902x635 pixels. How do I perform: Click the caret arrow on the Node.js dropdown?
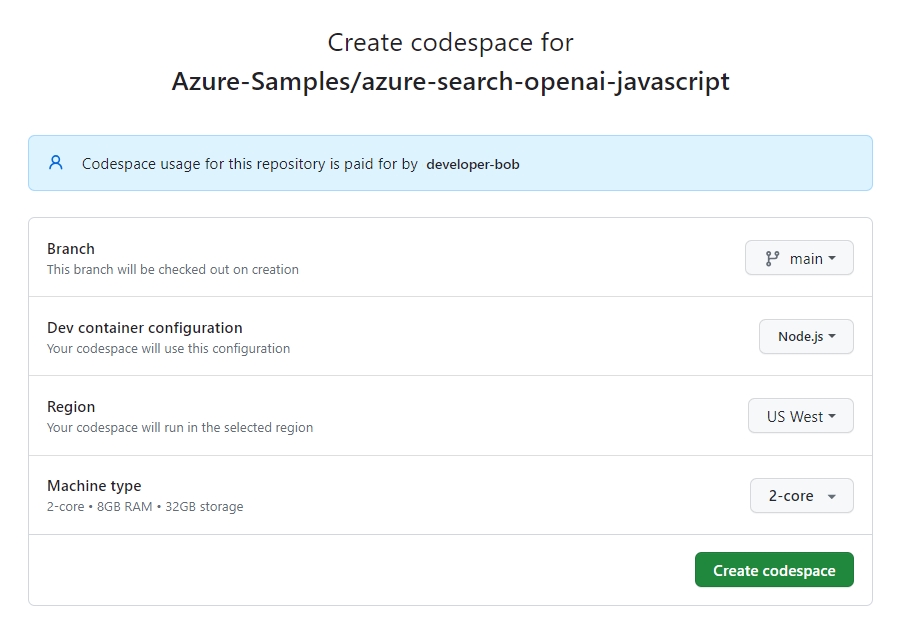point(833,336)
